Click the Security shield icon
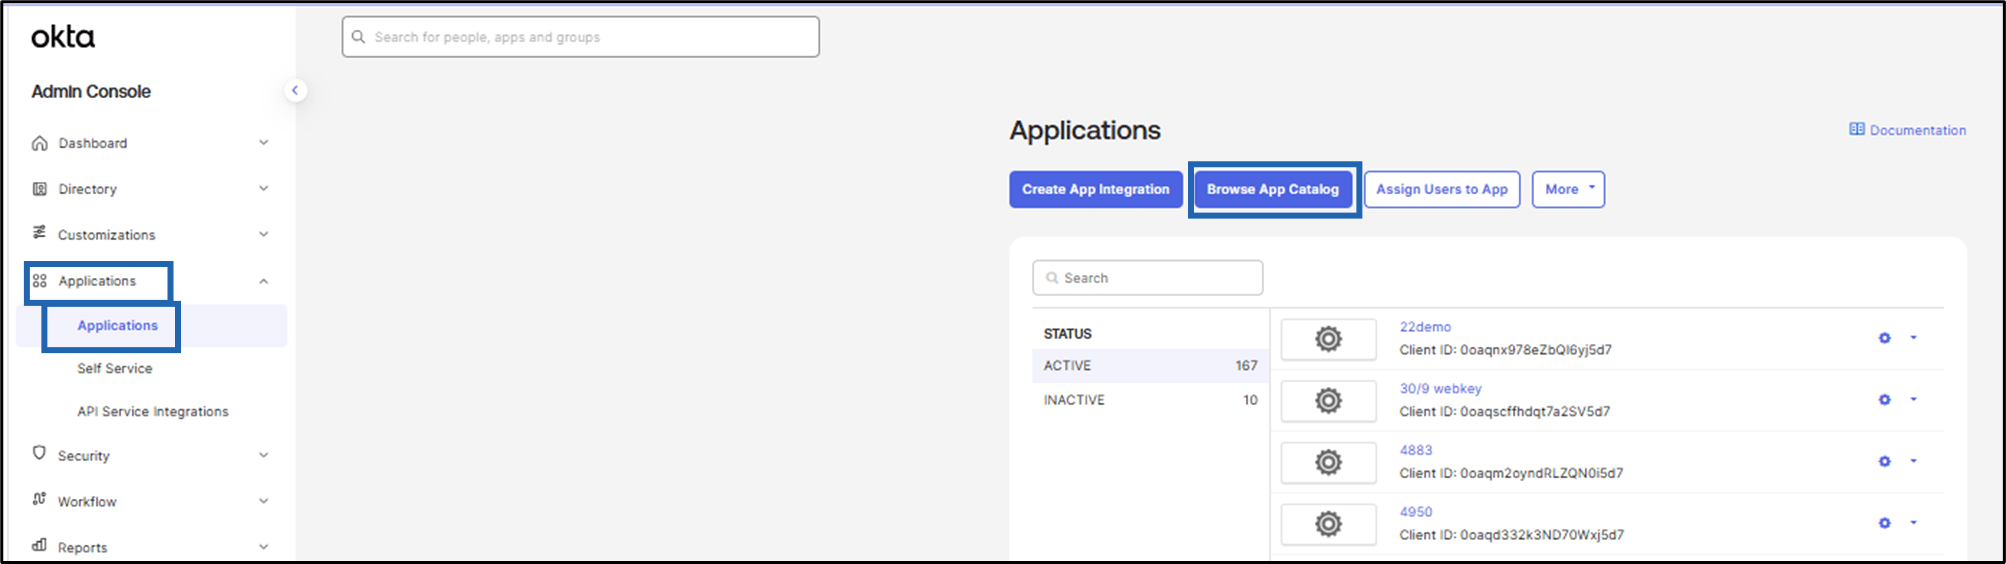The width and height of the screenshot is (2006, 564). [x=40, y=453]
